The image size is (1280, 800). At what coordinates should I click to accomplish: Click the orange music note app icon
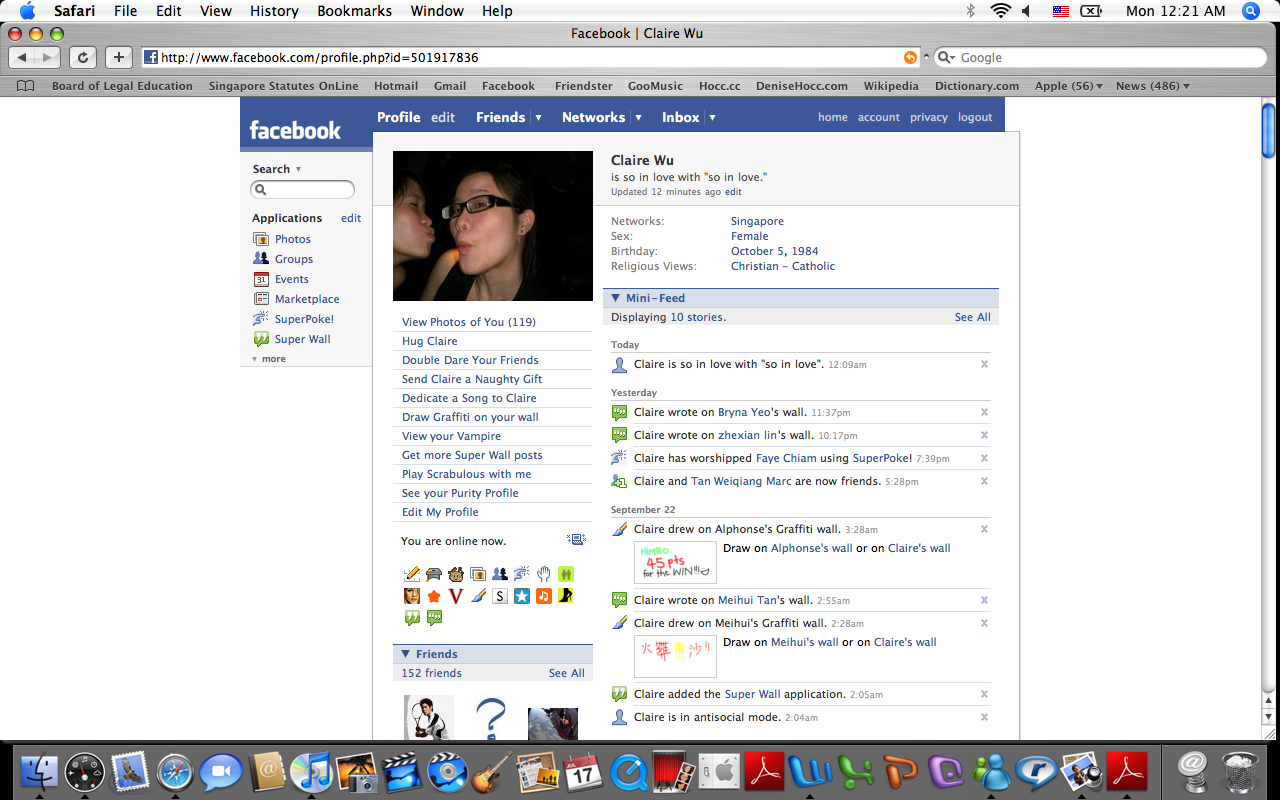(544, 596)
